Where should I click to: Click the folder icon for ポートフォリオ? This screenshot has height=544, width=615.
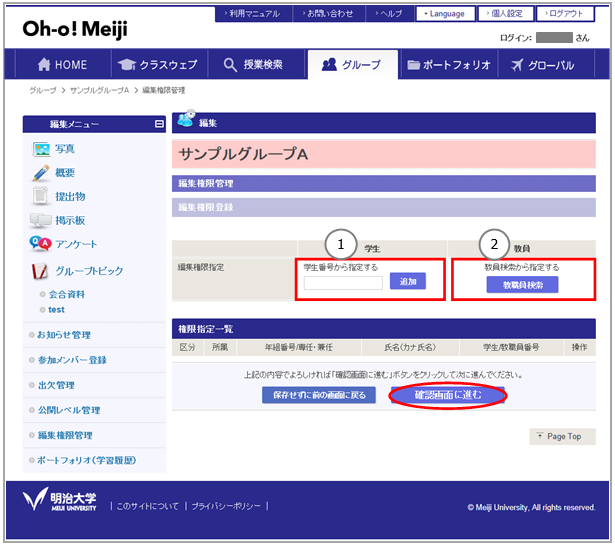[413, 65]
